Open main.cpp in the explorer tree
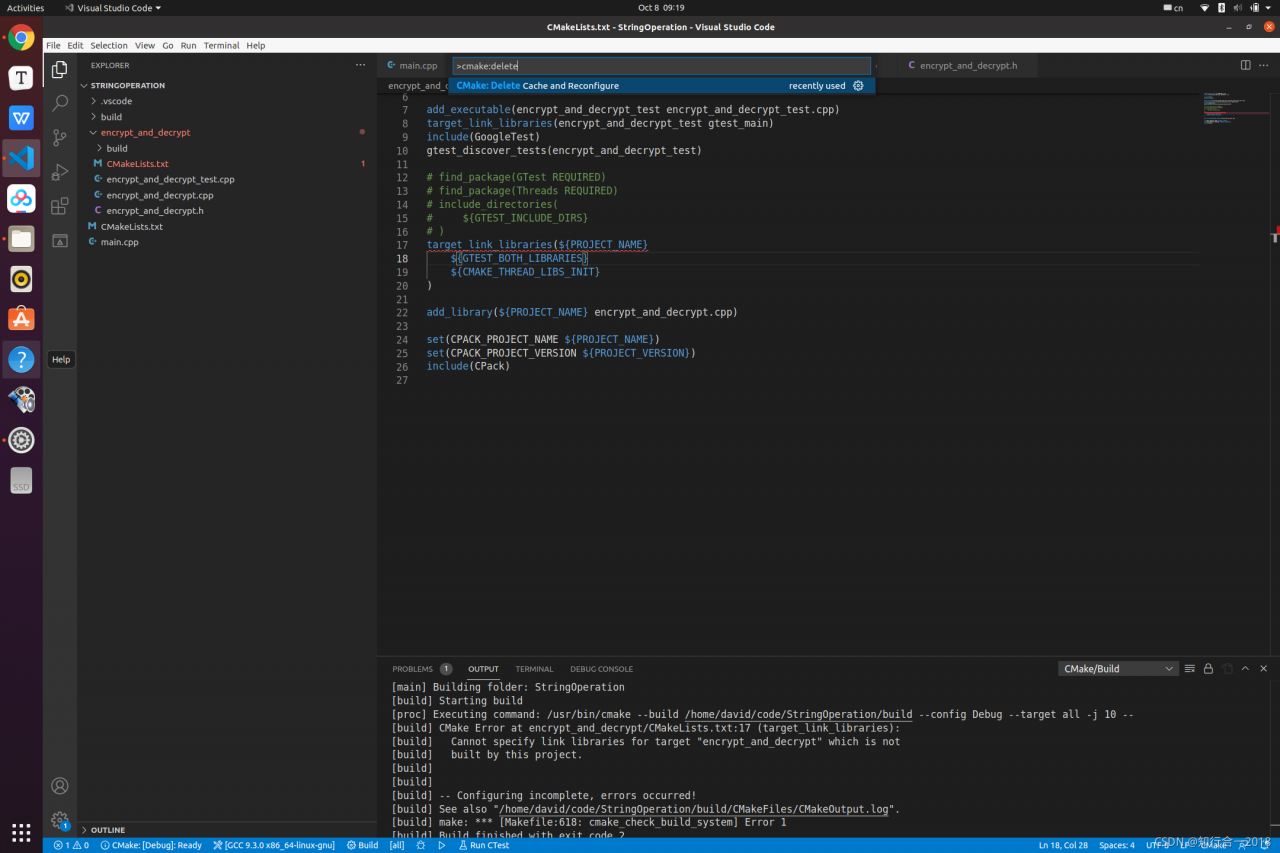Screen dimensions: 1280x853 click(x=119, y=242)
